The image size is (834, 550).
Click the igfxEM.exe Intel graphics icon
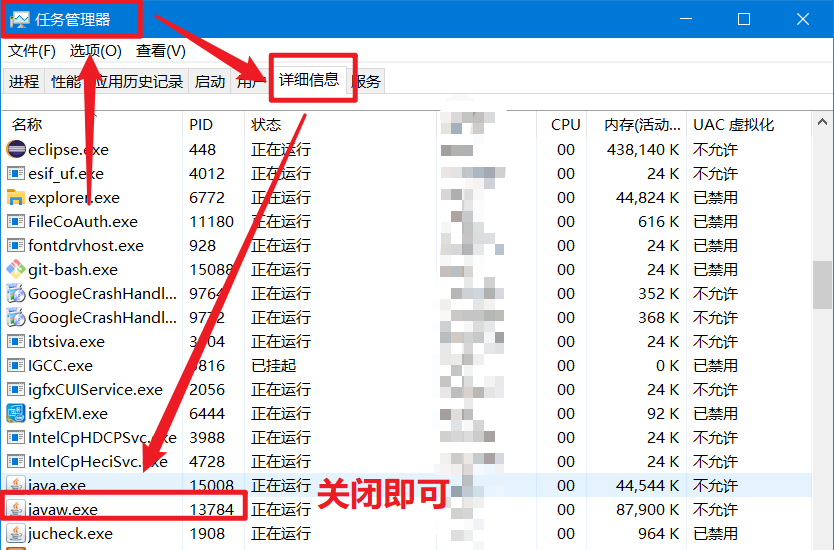coord(16,413)
